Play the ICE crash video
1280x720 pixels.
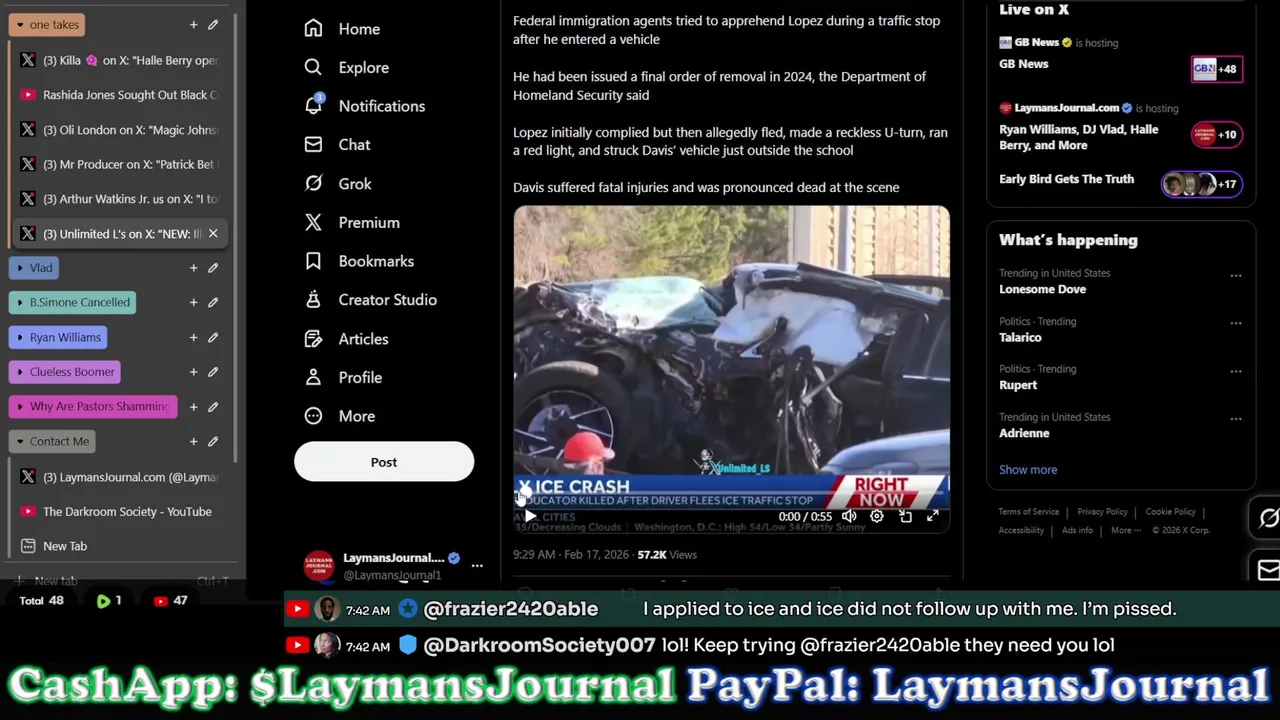click(x=530, y=516)
